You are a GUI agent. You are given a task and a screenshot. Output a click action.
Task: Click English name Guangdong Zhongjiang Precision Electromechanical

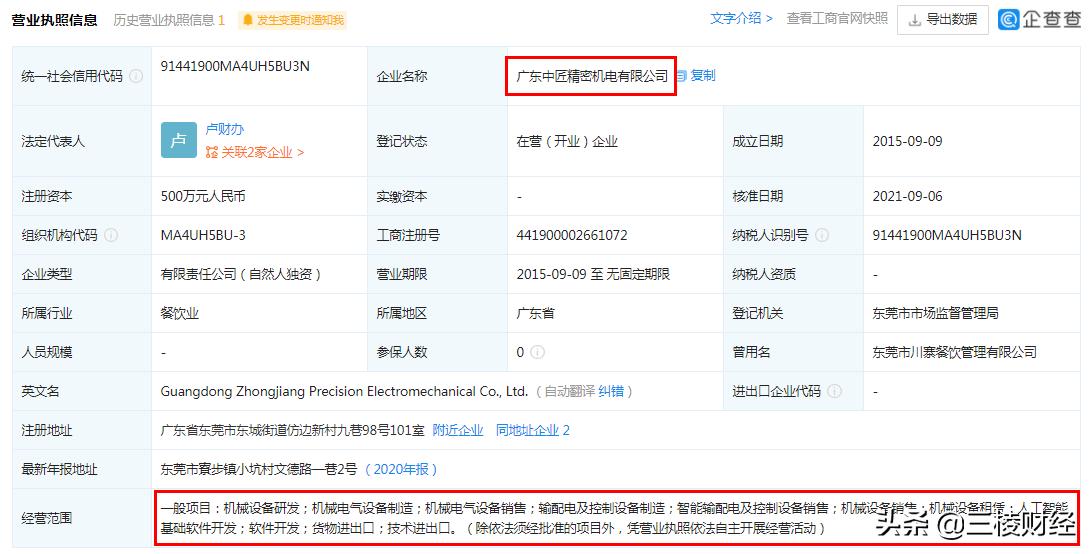344,392
